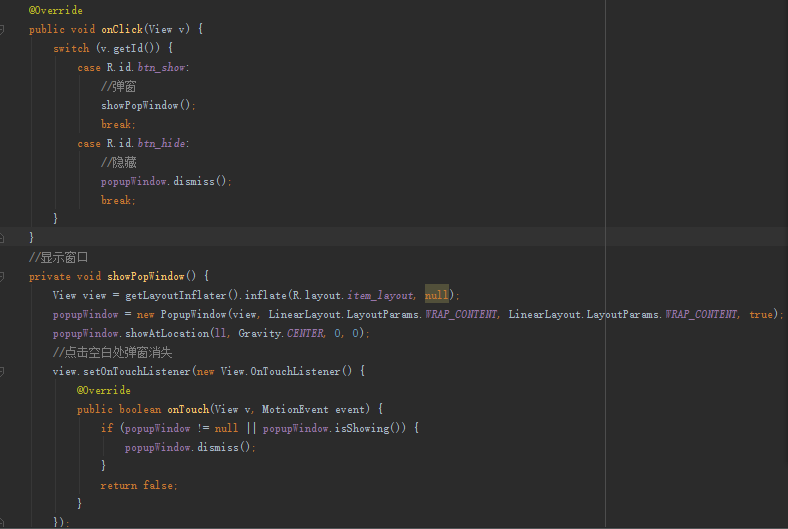Image resolution: width=788 pixels, height=529 pixels.
Task: Click the return false; statement
Action: (139, 485)
